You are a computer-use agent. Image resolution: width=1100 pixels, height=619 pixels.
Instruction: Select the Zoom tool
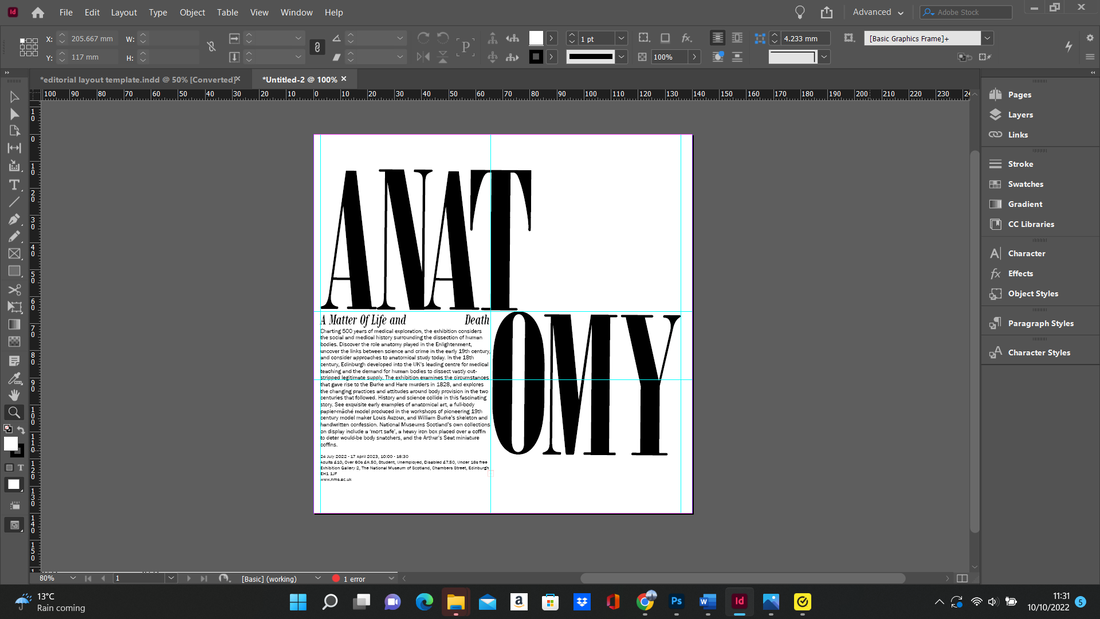(14, 413)
